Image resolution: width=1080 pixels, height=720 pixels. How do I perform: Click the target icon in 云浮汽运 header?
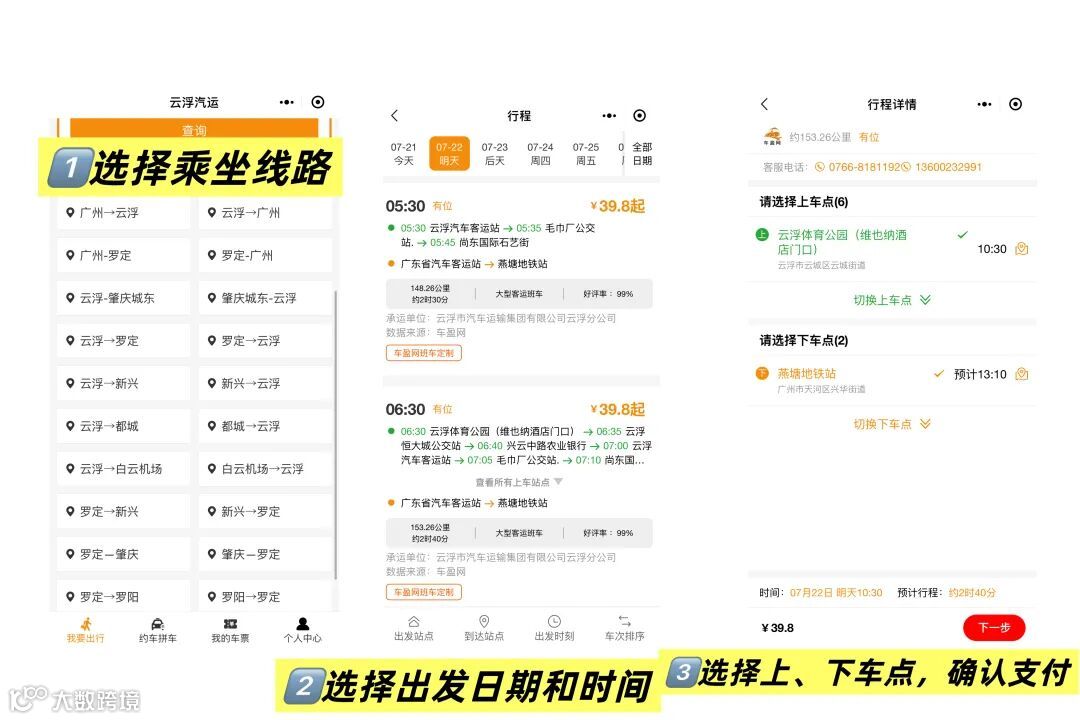318,102
